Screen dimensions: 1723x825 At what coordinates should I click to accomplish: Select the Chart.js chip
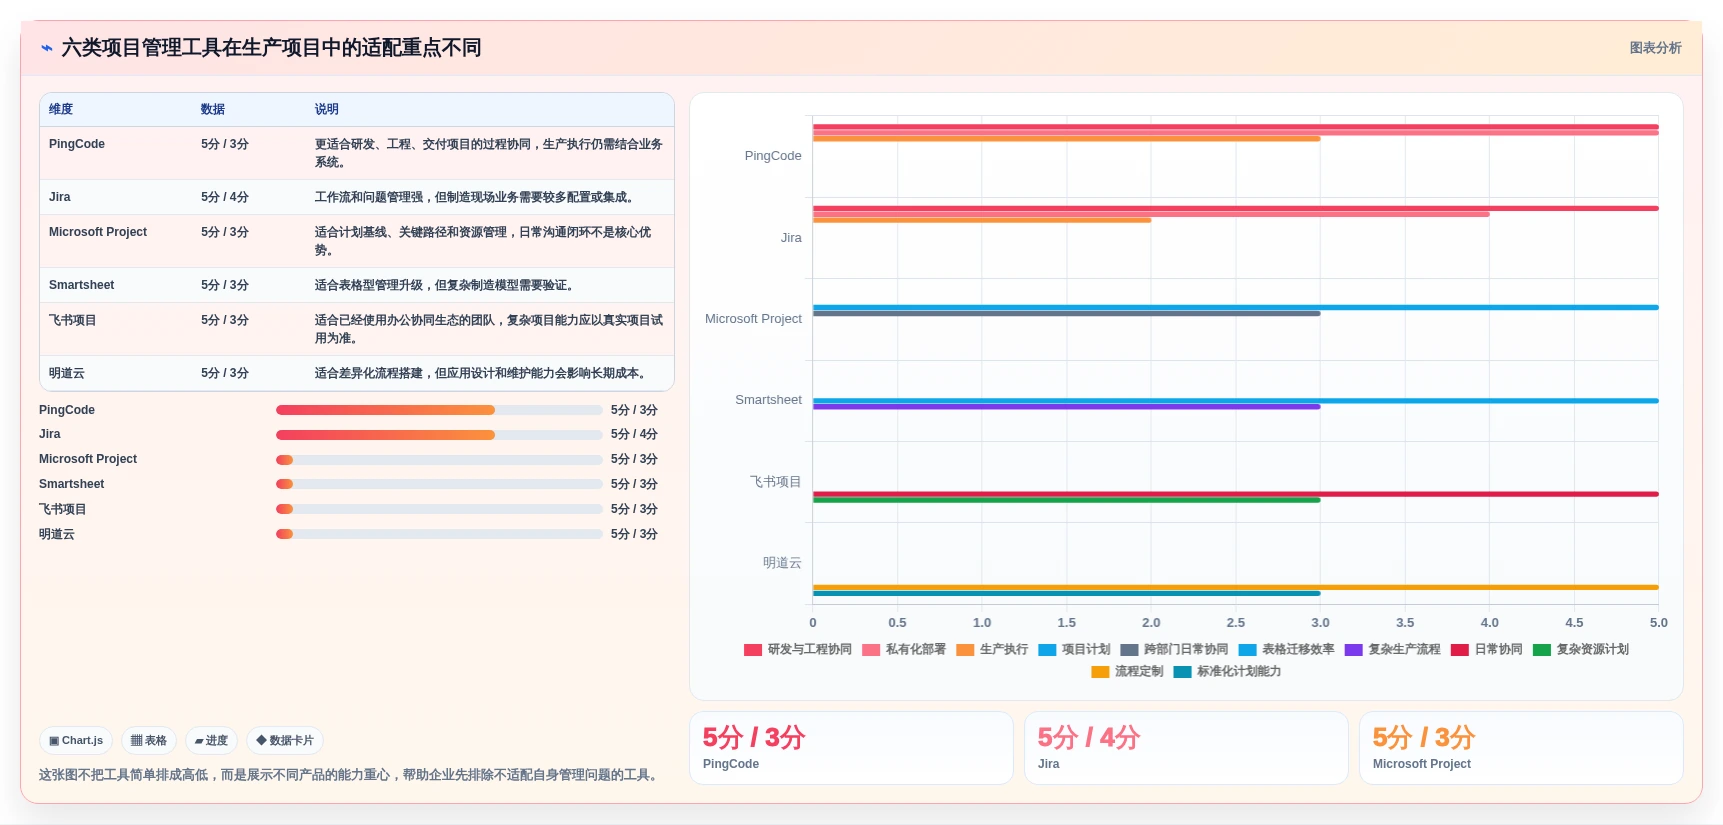pyautogui.click(x=76, y=741)
